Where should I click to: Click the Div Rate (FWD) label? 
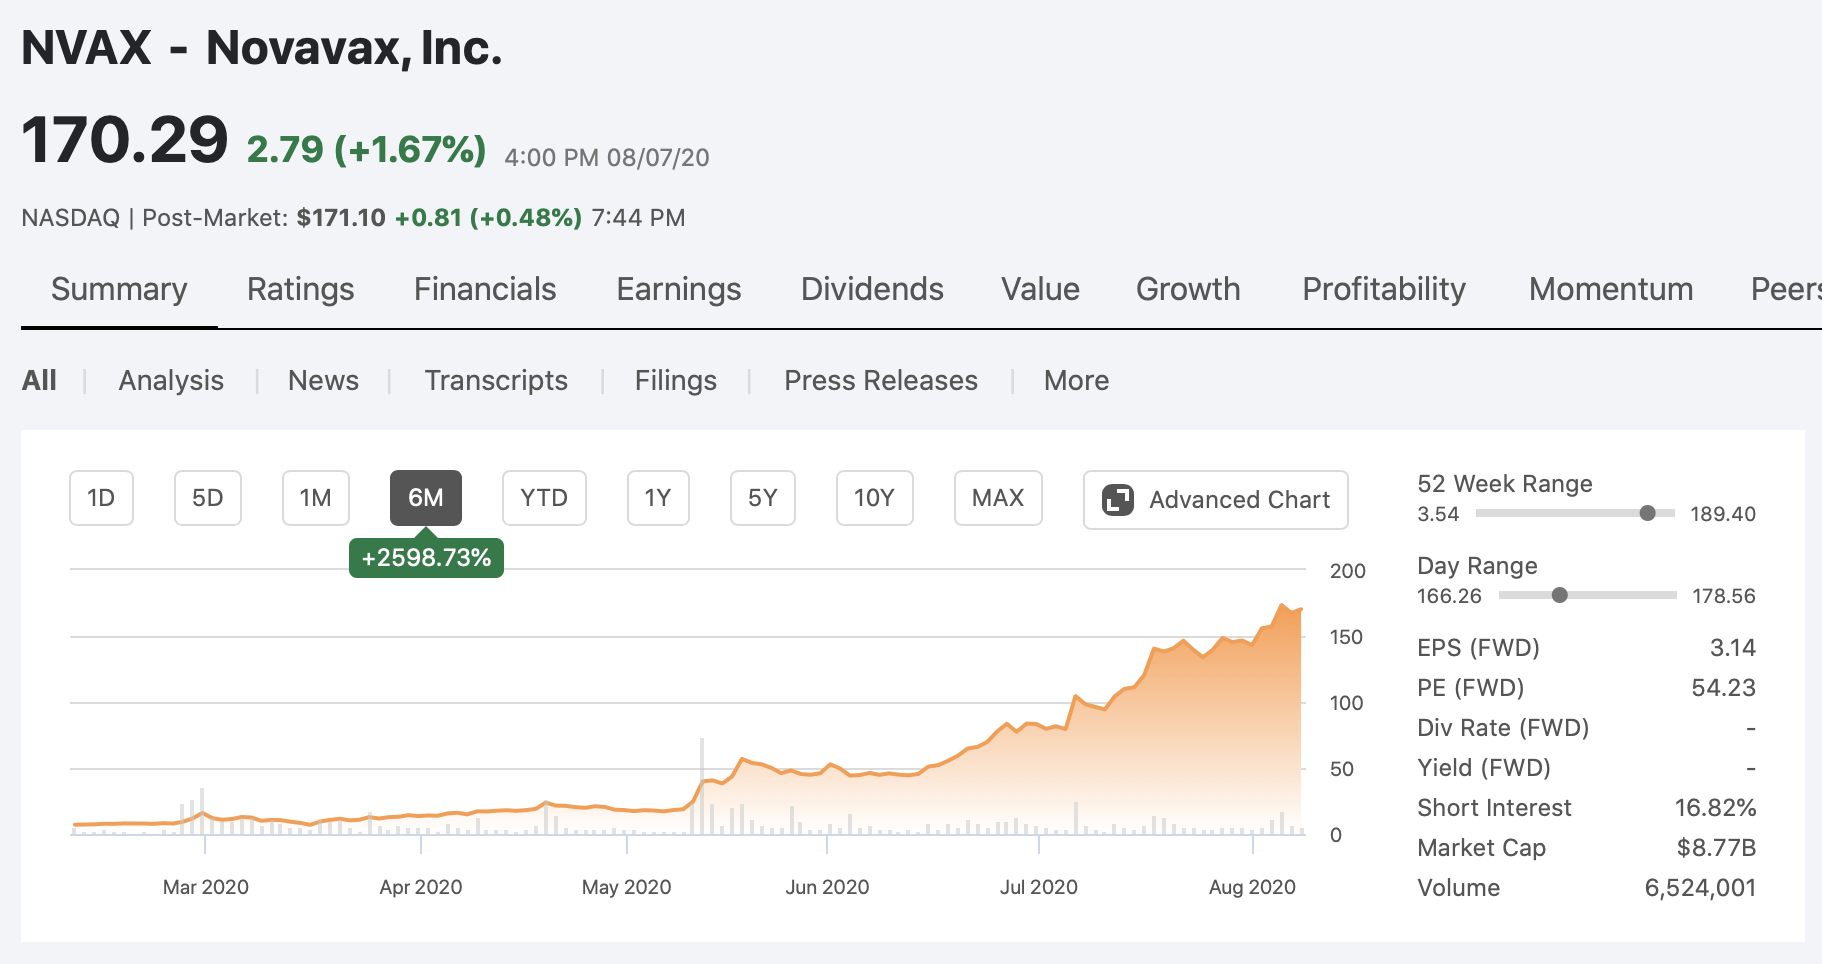pyautogui.click(x=1503, y=727)
